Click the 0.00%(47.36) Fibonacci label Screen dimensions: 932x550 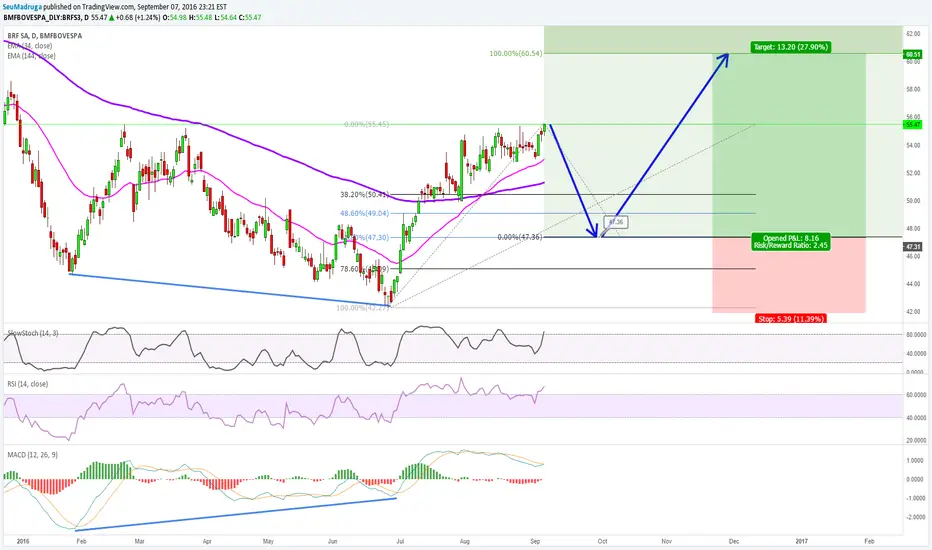519,237
